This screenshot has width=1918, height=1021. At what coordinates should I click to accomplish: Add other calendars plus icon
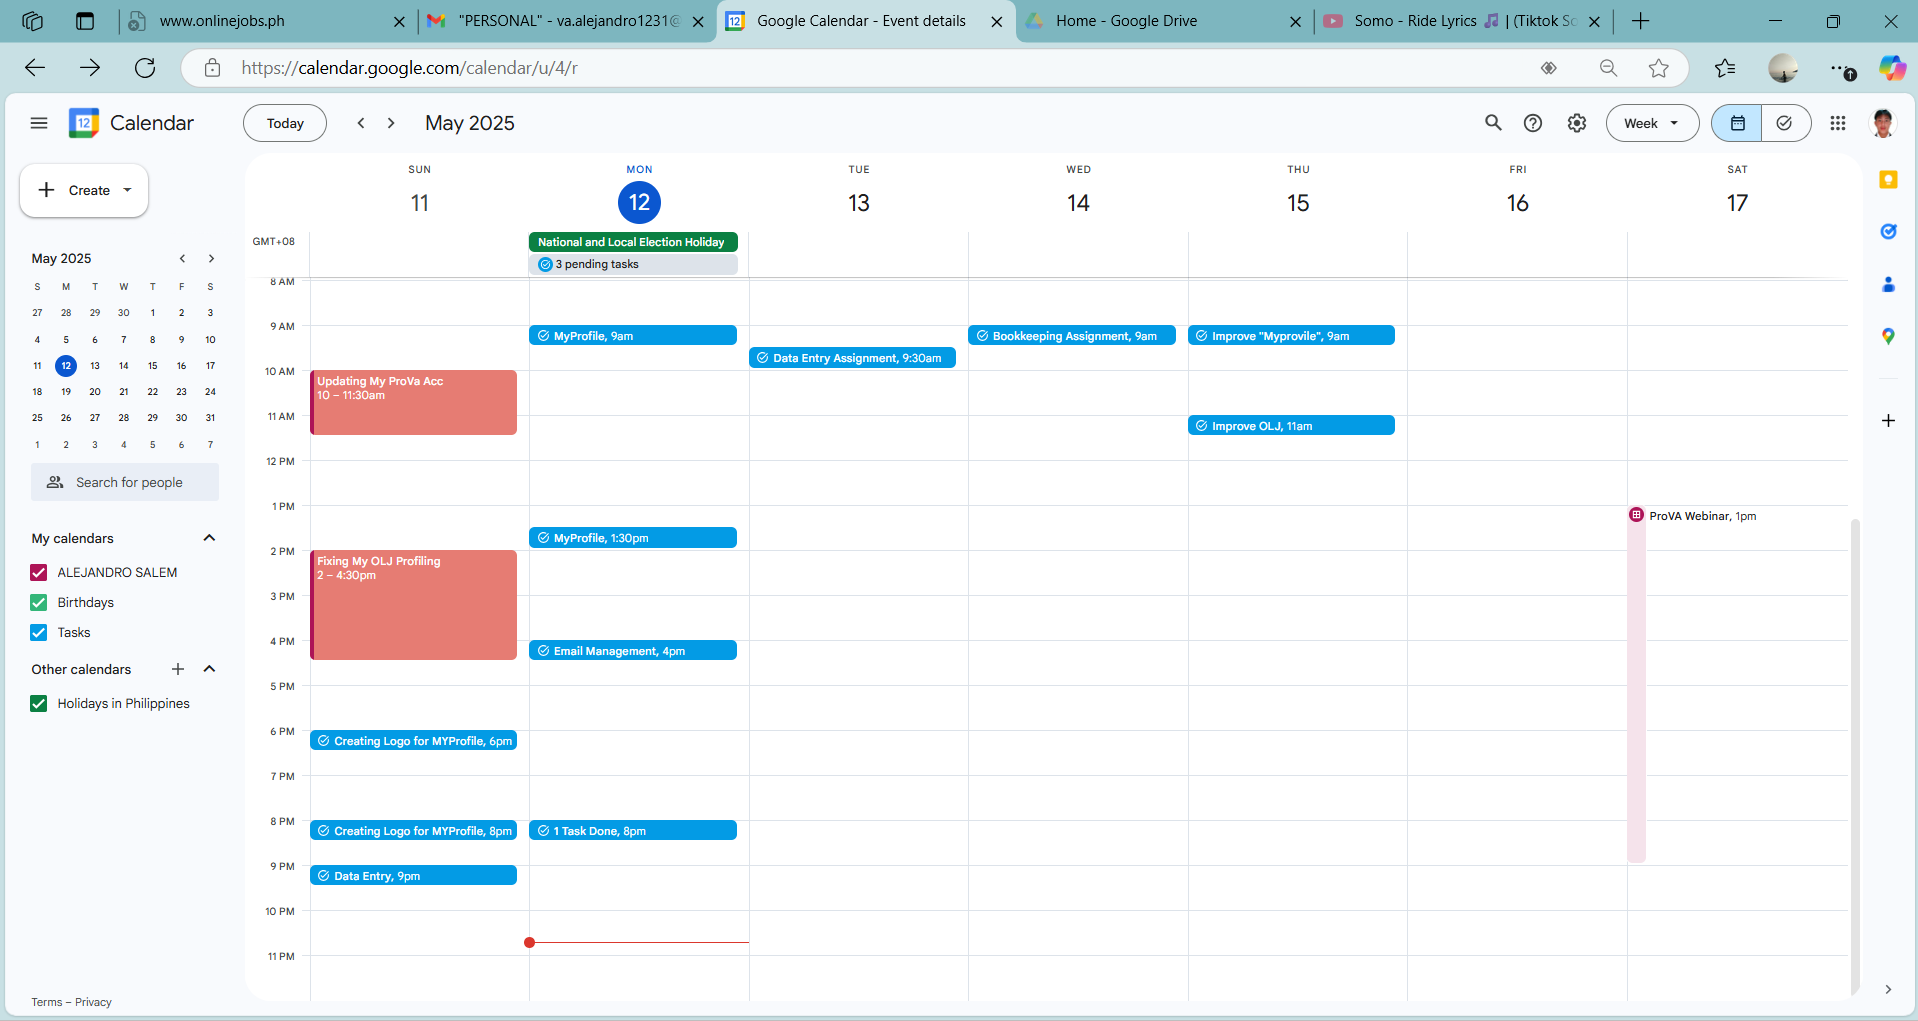pos(178,669)
